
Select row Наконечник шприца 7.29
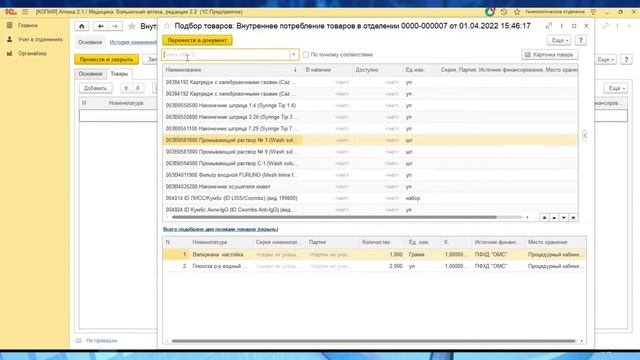click(x=370, y=129)
